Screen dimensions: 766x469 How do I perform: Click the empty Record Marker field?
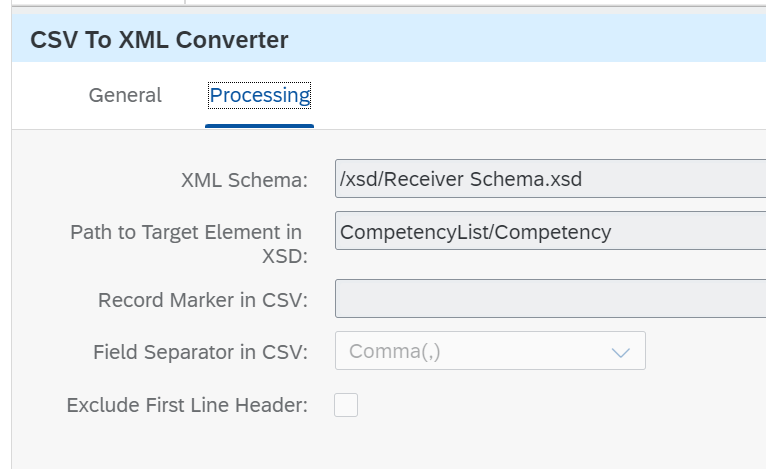[x=550, y=299]
